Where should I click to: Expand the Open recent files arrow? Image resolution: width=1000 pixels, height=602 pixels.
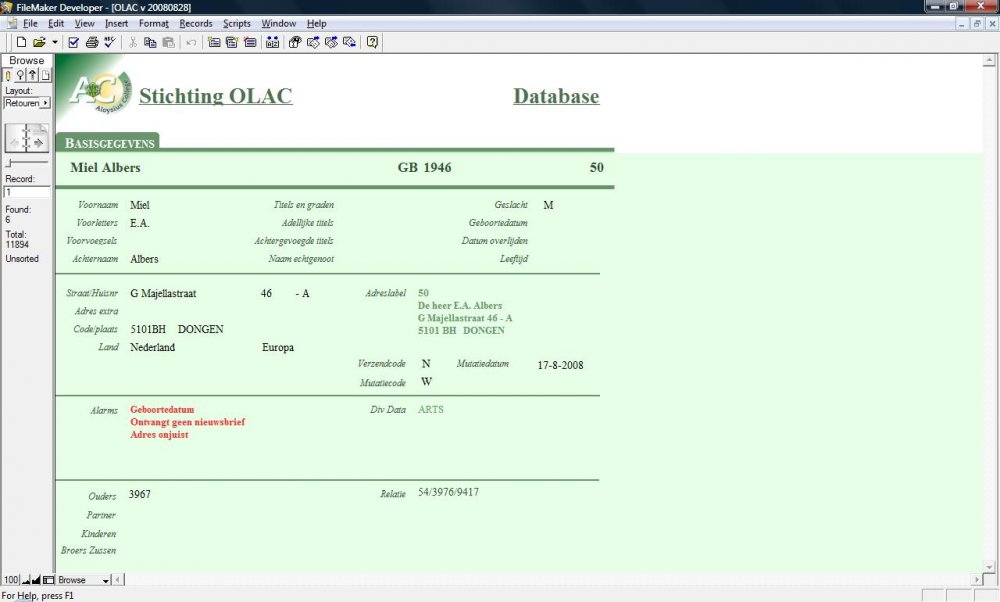(x=55, y=43)
